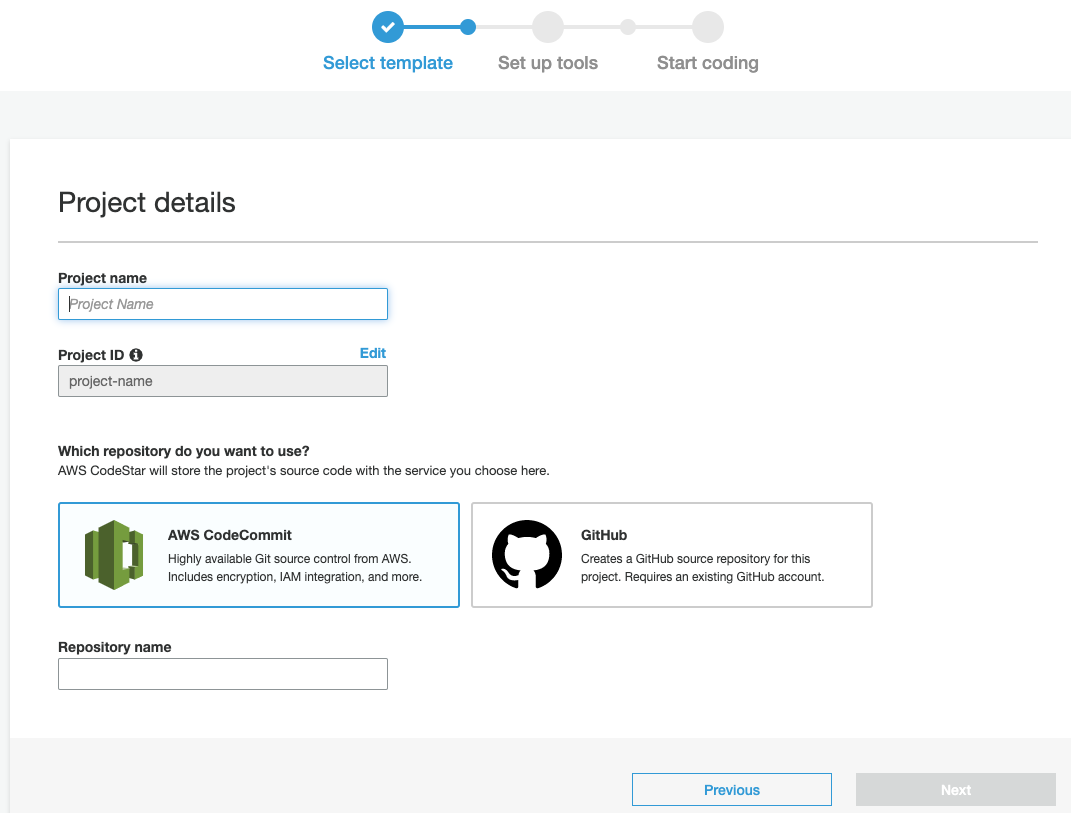Choose the GitHub repository option card

tap(672, 555)
